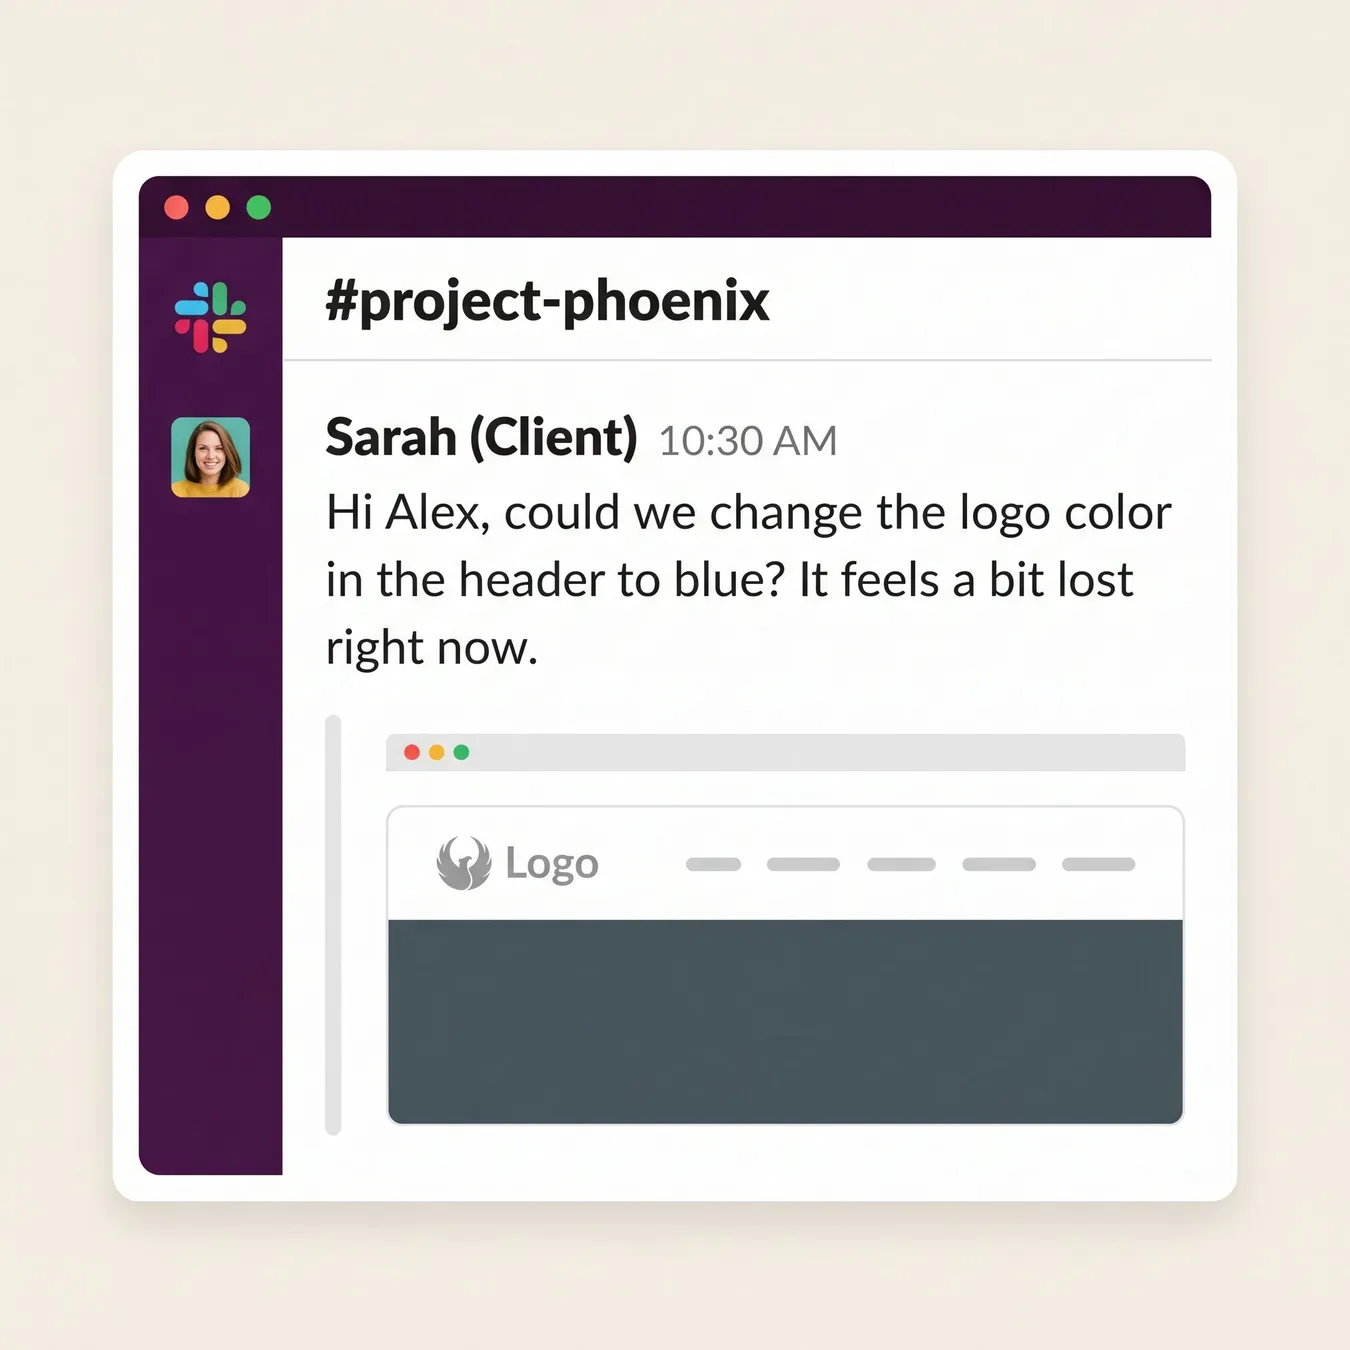Click the Slack logo in the sidebar
The width and height of the screenshot is (1350, 1350).
pyautogui.click(x=210, y=317)
